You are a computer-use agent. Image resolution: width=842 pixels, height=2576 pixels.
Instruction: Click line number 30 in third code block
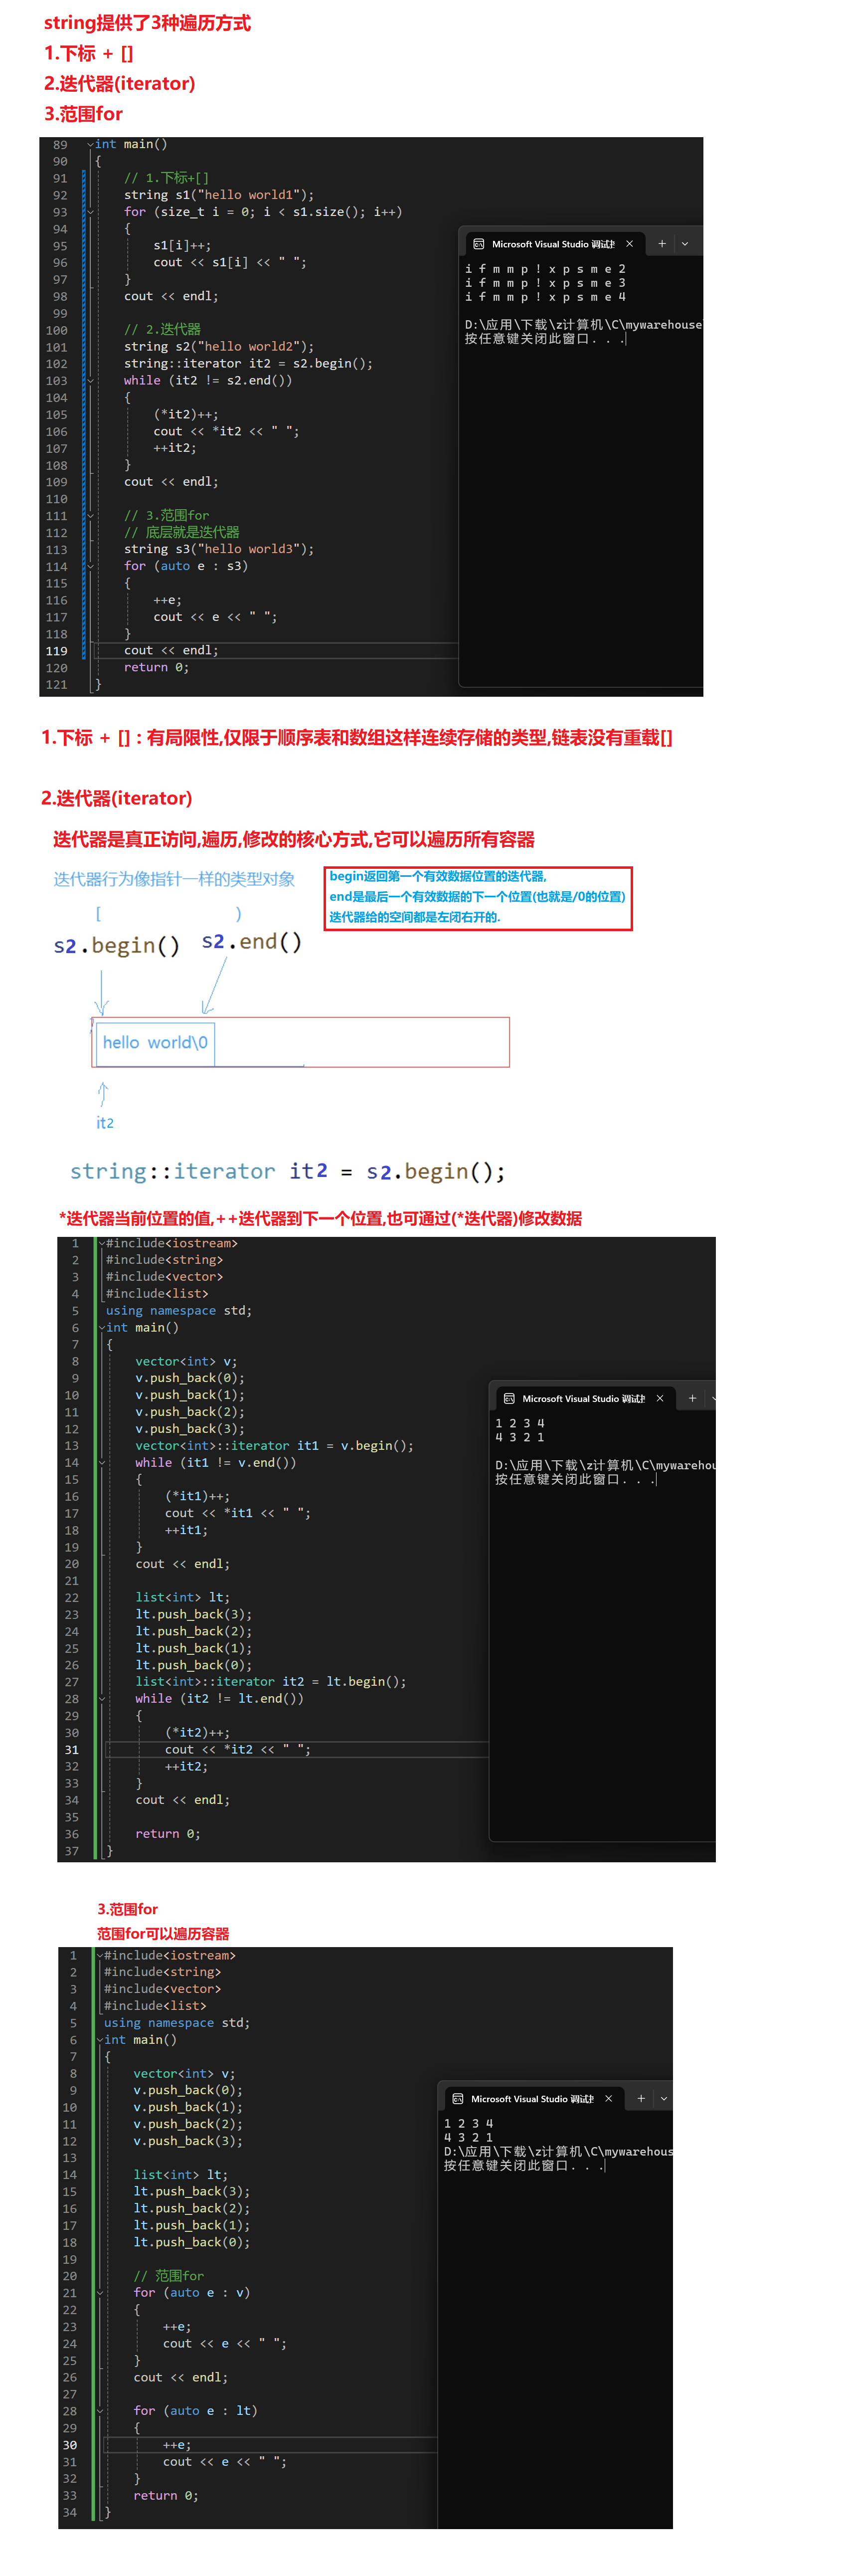pyautogui.click(x=70, y=2445)
